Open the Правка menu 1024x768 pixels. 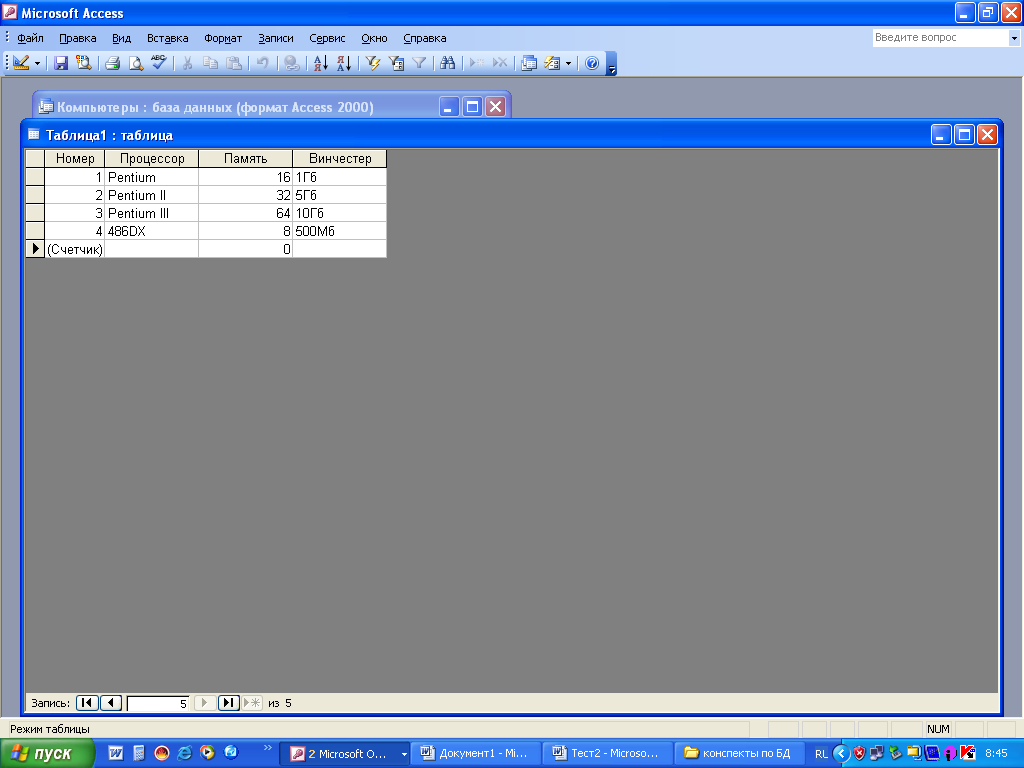click(78, 38)
